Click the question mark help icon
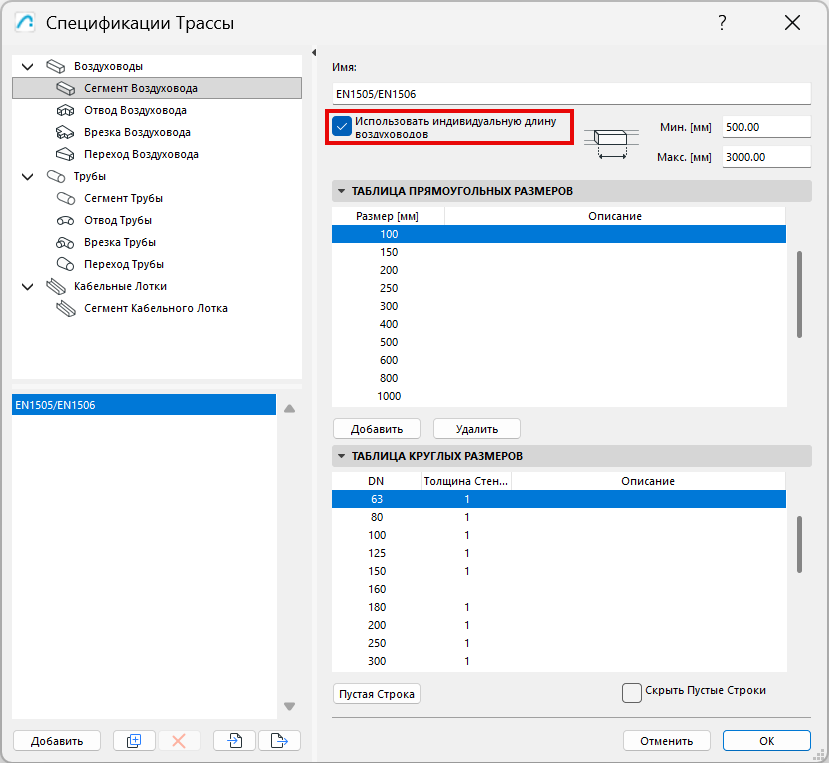This screenshot has height=763, width=829. pyautogui.click(x=722, y=23)
